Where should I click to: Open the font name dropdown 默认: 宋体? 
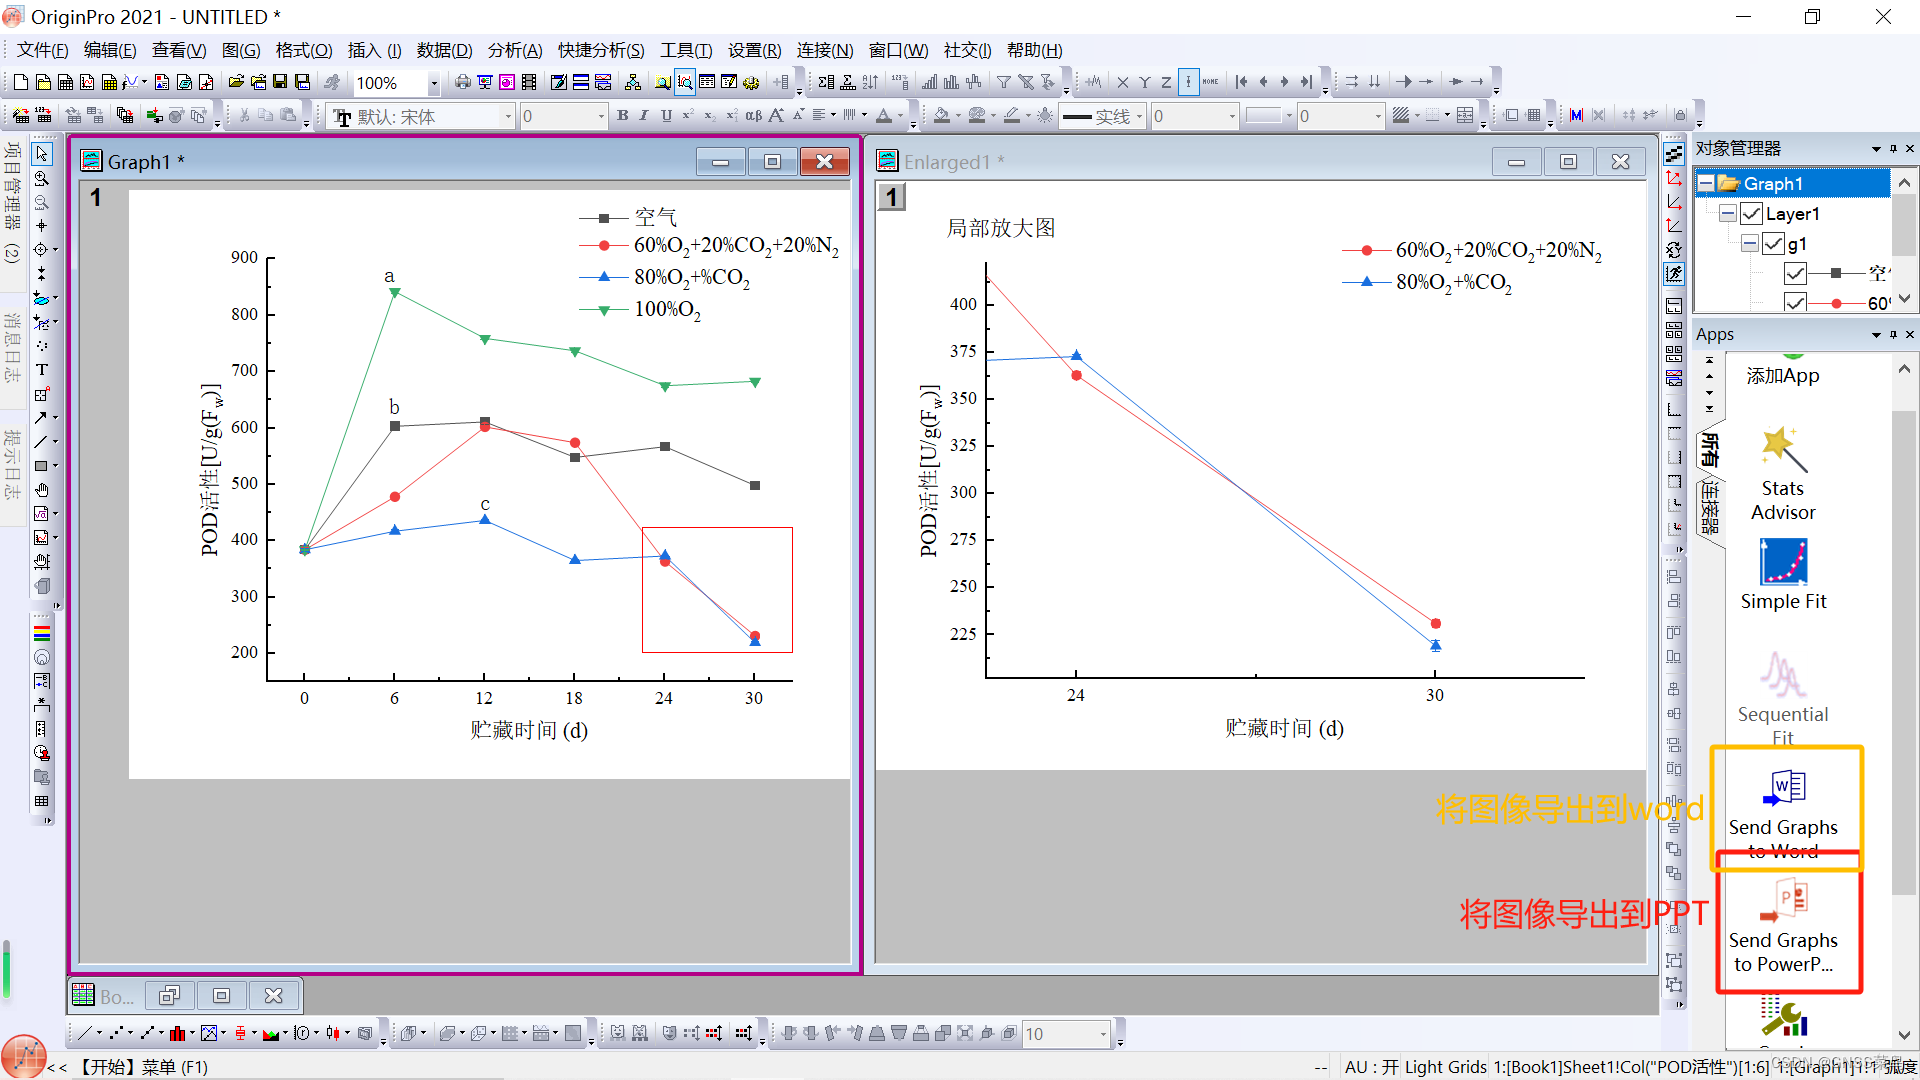(507, 117)
